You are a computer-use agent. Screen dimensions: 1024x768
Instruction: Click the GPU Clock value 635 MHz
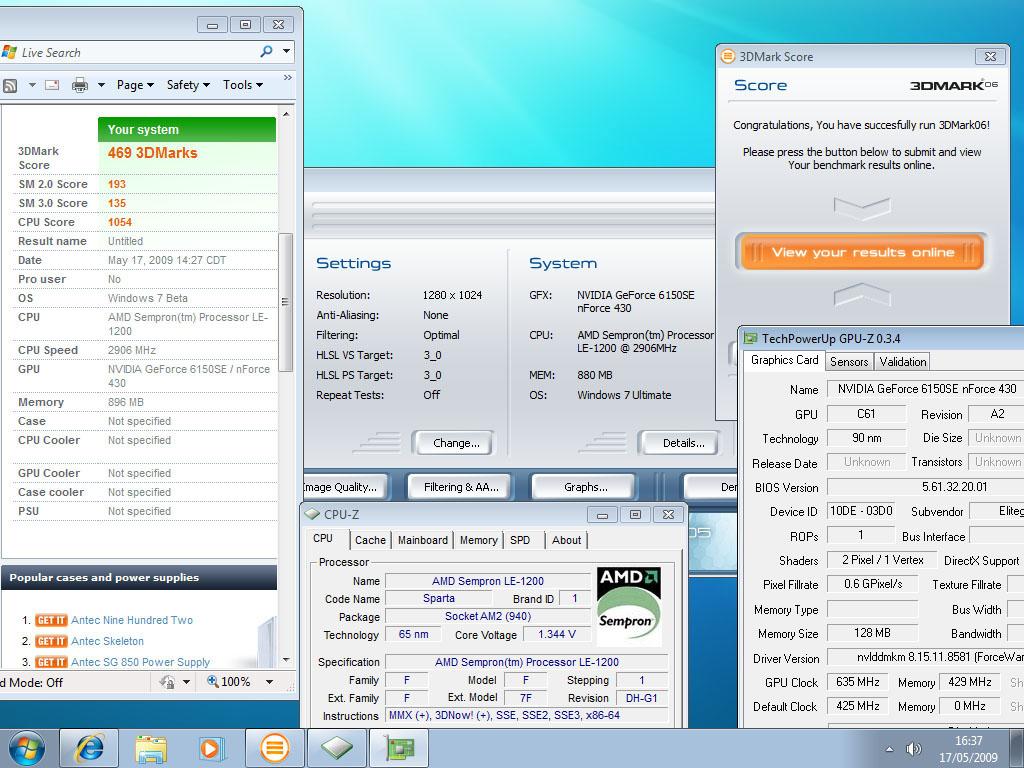[857, 682]
